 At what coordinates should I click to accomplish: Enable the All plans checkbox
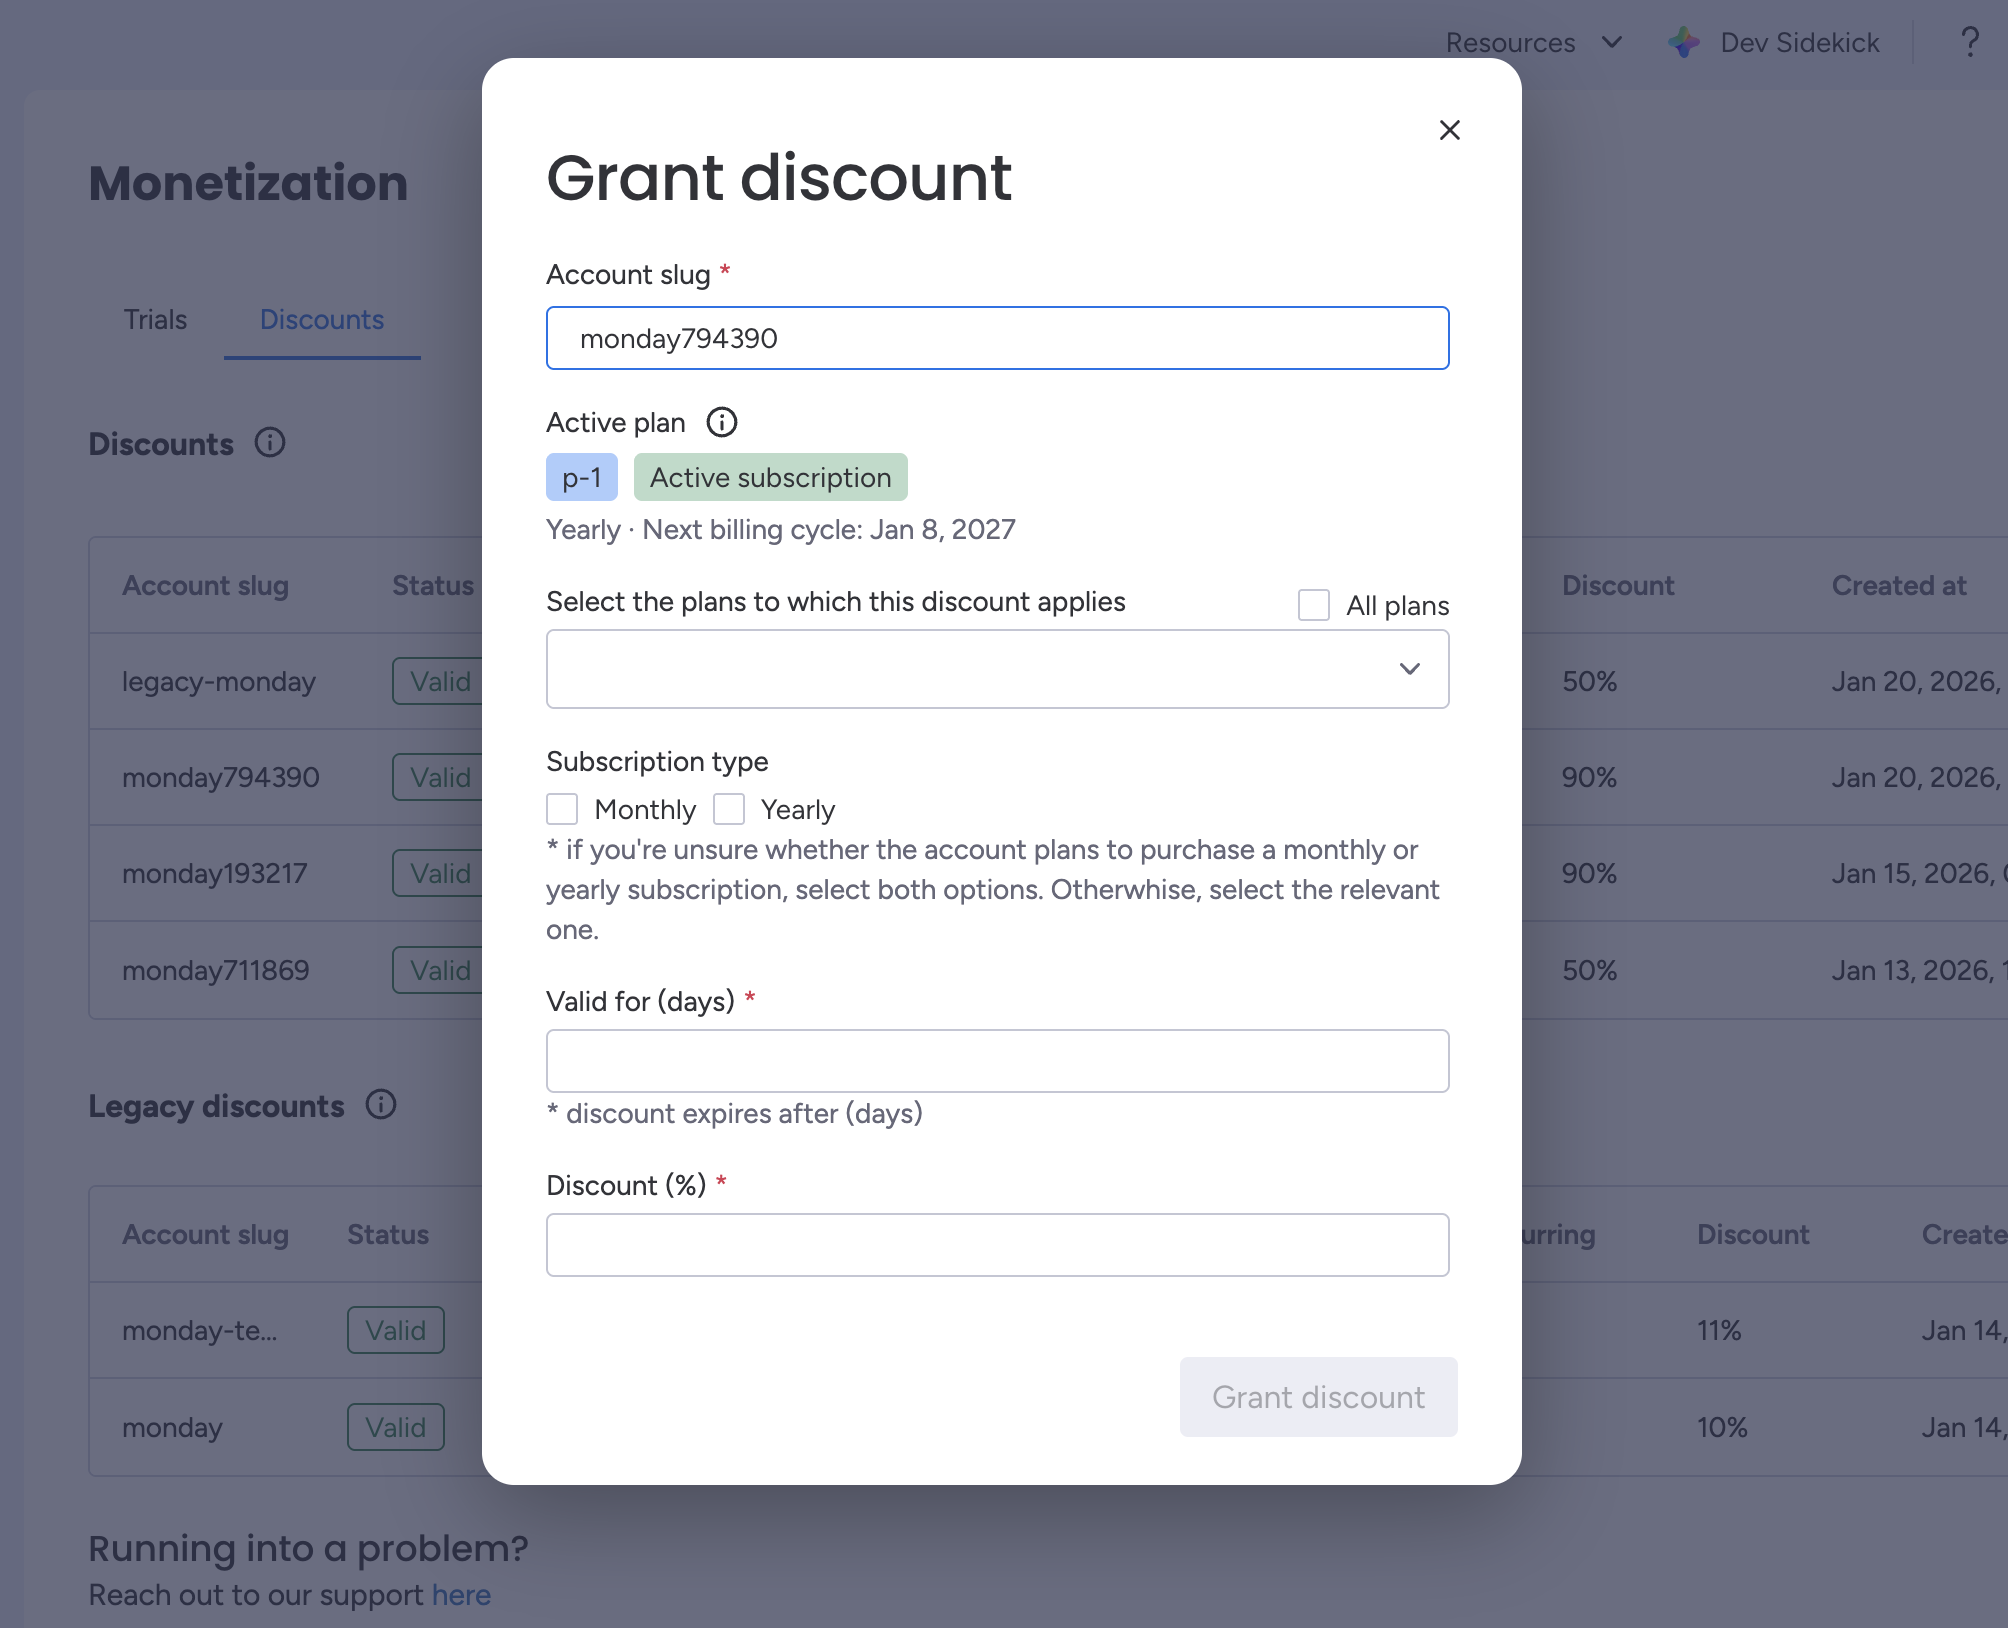coord(1313,605)
